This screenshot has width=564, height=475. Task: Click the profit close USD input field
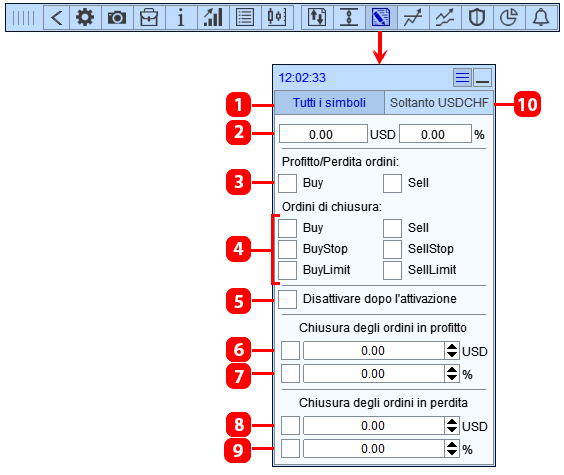click(374, 351)
